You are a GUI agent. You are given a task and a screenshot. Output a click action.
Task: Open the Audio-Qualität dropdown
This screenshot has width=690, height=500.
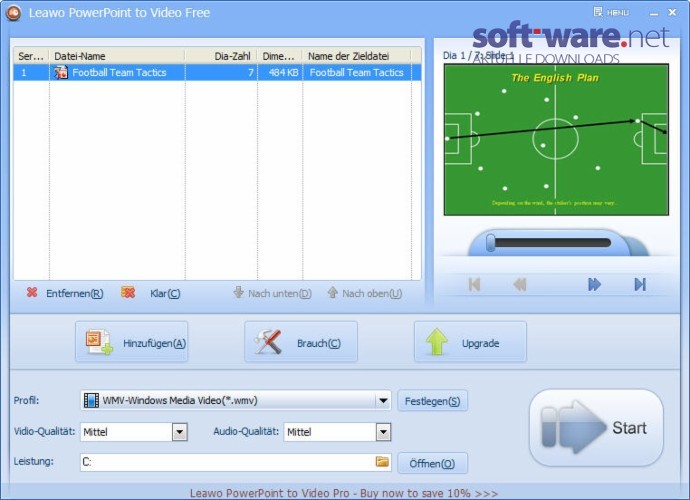(383, 432)
